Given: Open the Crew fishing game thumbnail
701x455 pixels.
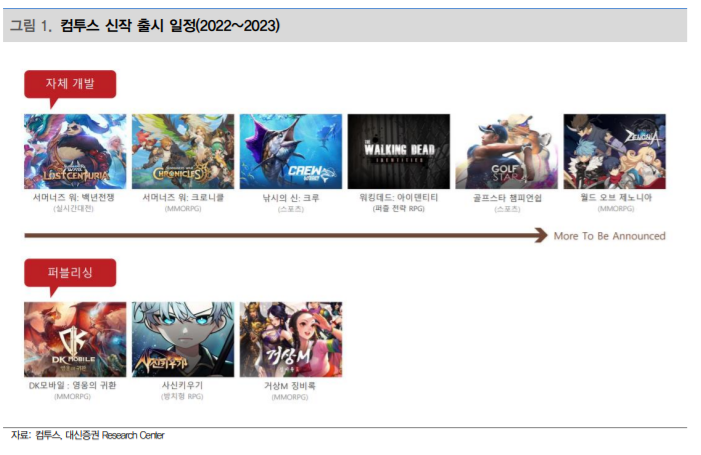Looking at the screenshot, I should coord(291,151).
